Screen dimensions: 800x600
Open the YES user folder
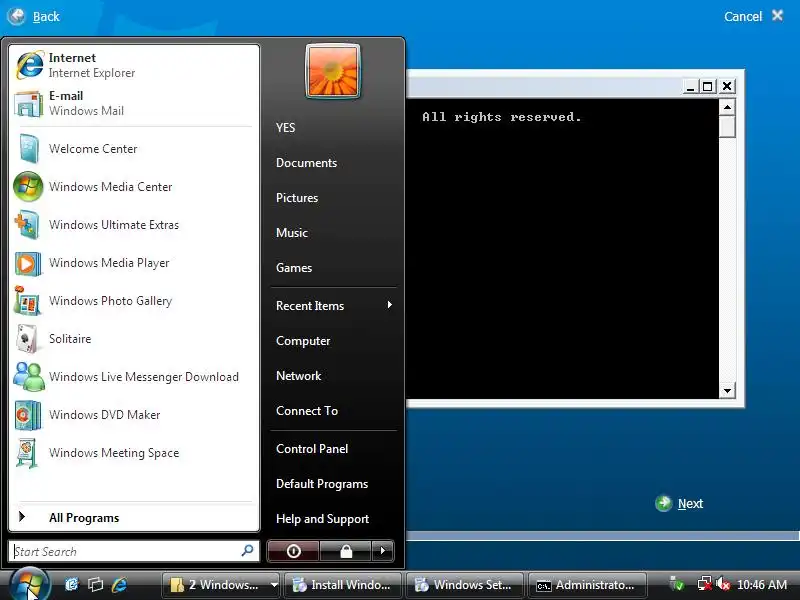point(285,128)
